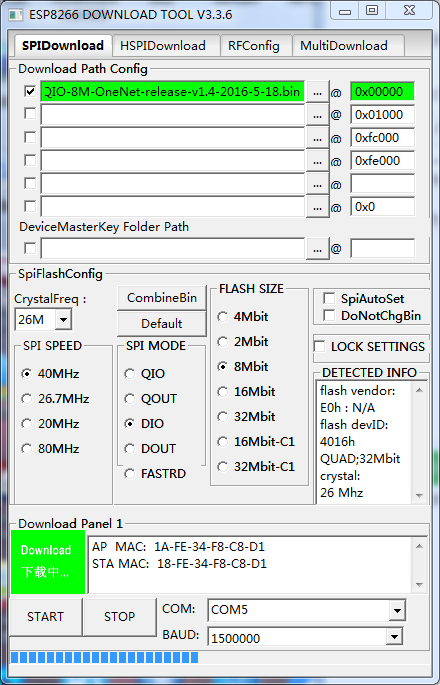Screen dimensions: 440x685
Task: Open file browser for the 0xfc000 row
Action: coord(318,138)
